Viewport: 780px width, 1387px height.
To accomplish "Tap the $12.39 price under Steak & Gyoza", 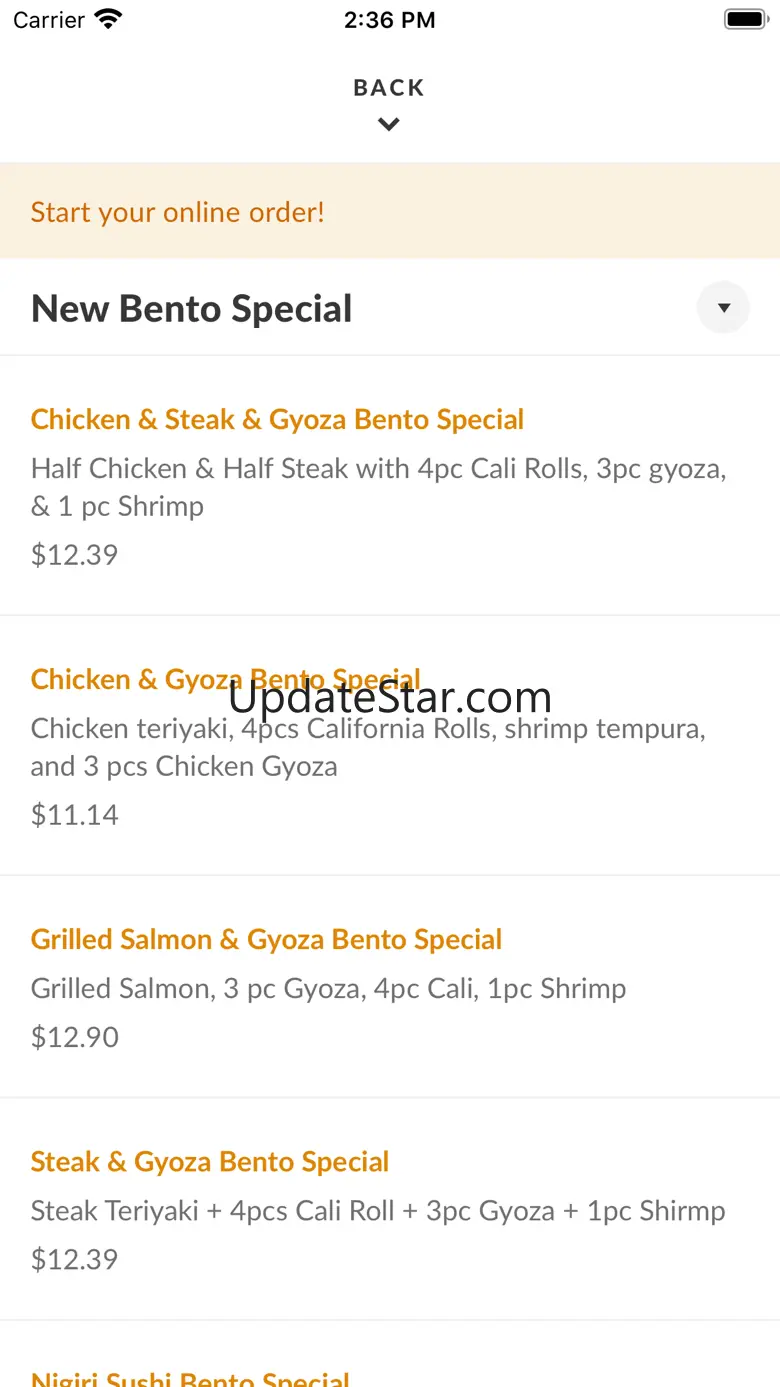I will pos(75,1259).
